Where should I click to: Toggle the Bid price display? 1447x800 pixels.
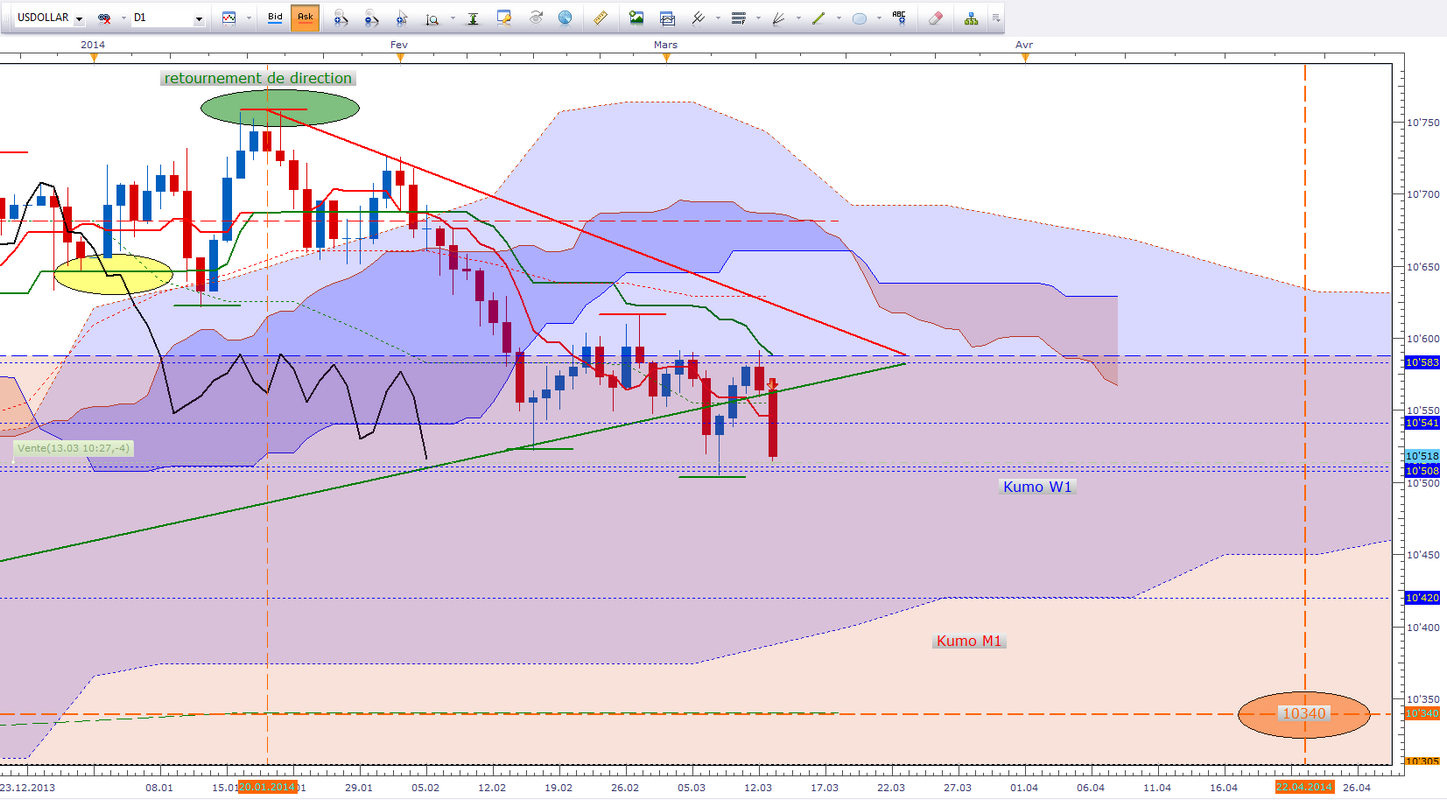(x=275, y=18)
